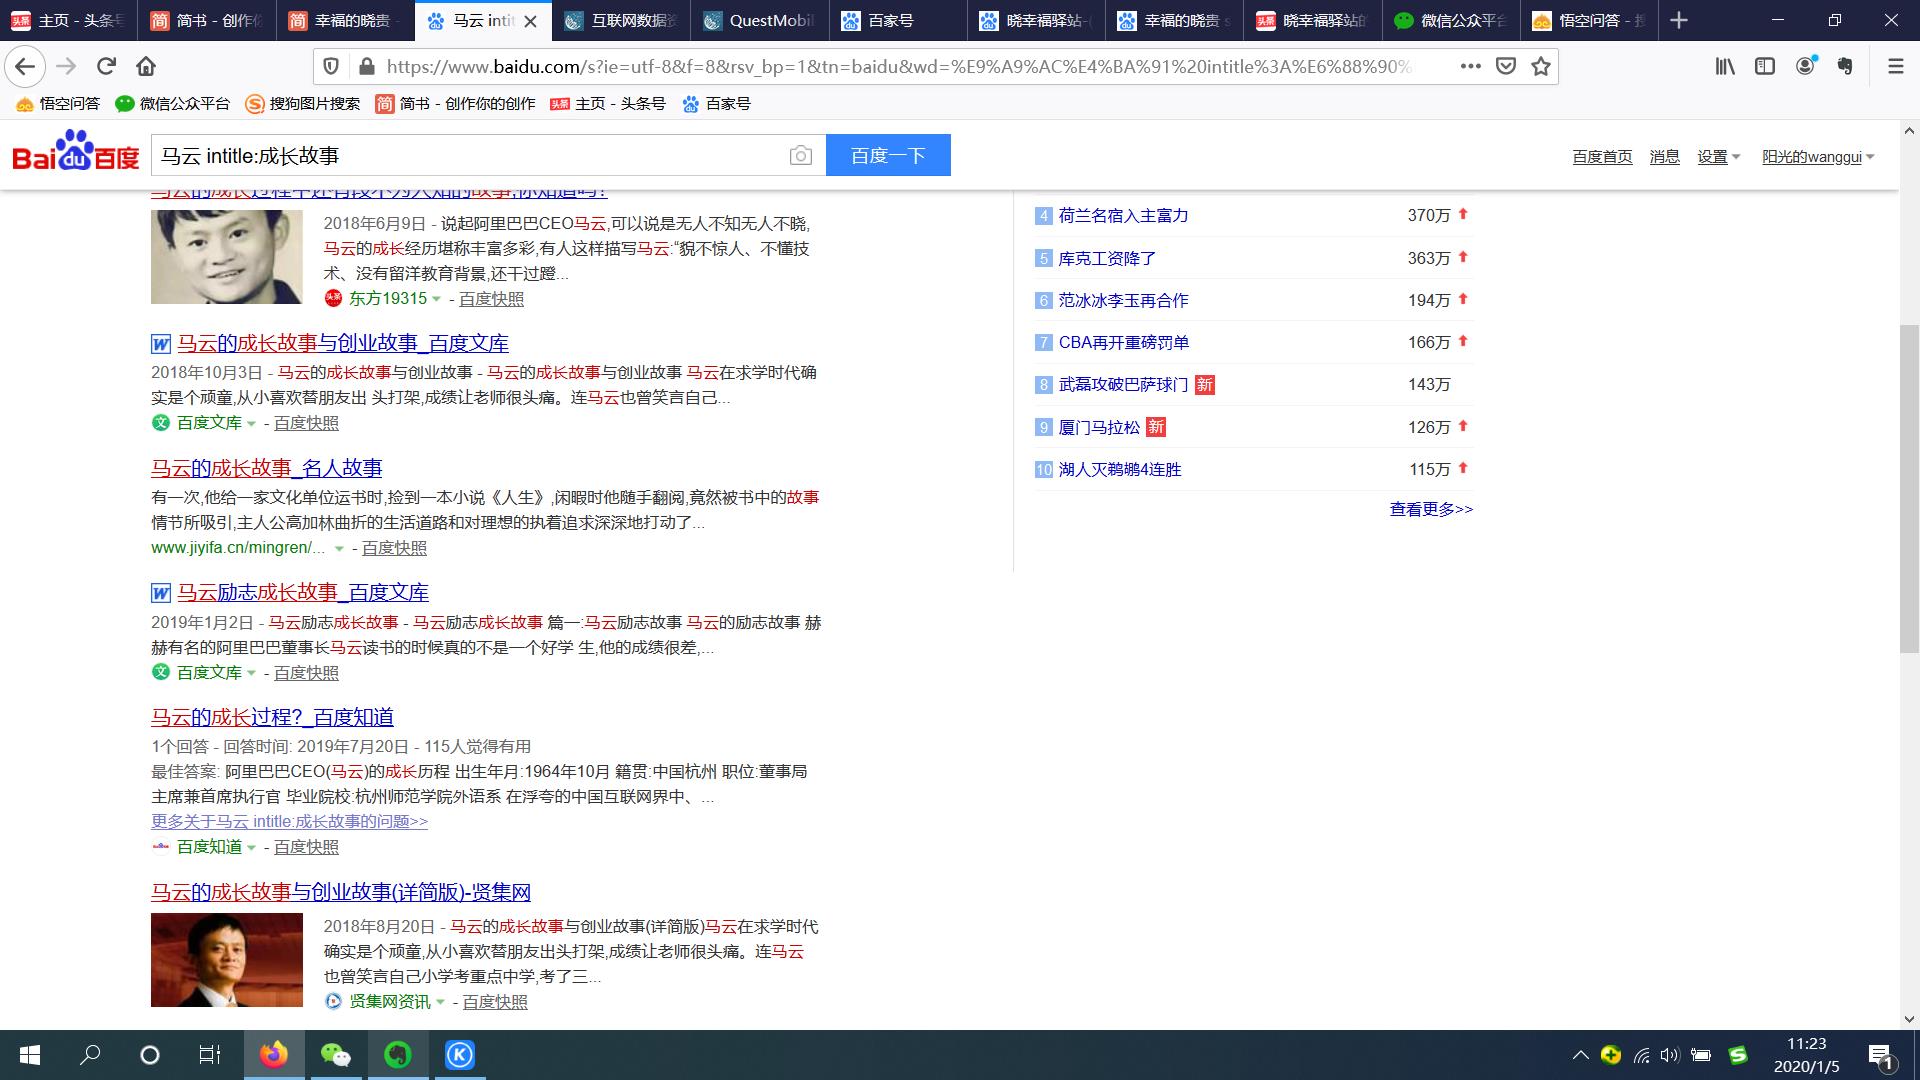Close the active 马云 intitle tab
Image resolution: width=1920 pixels, height=1080 pixels.
(531, 21)
